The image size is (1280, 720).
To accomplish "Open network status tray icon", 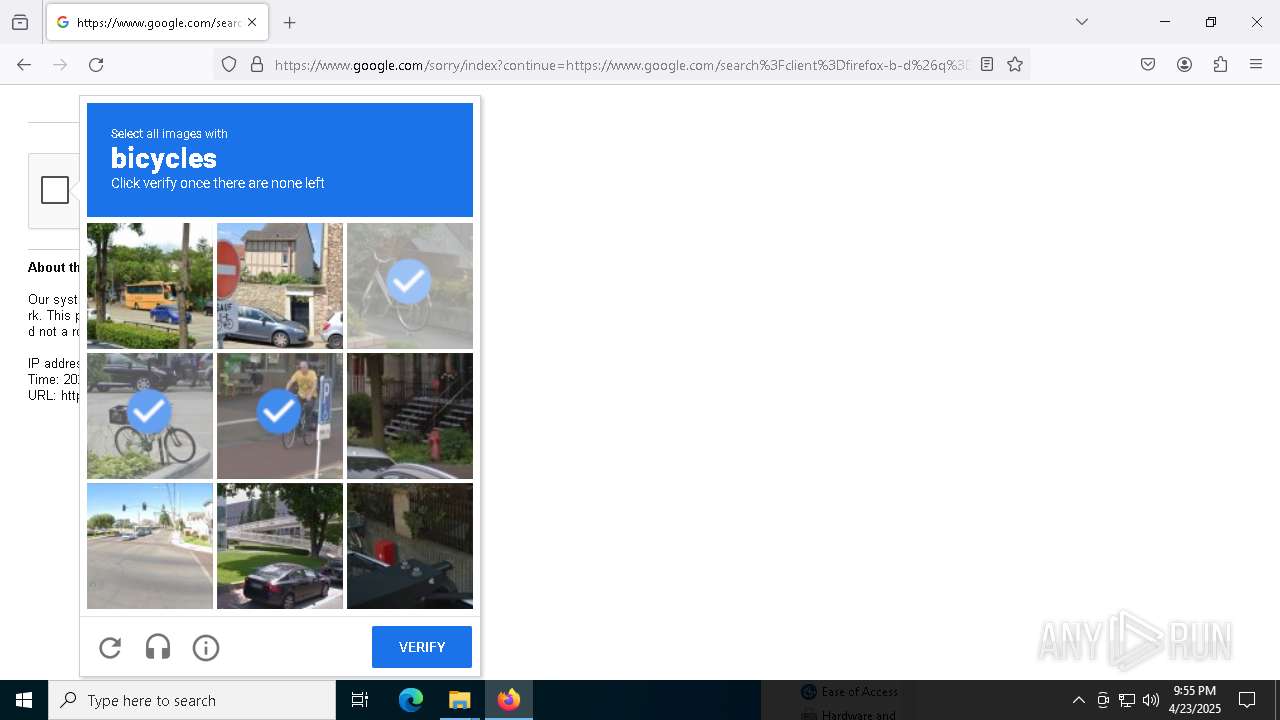I will [x=1127, y=700].
